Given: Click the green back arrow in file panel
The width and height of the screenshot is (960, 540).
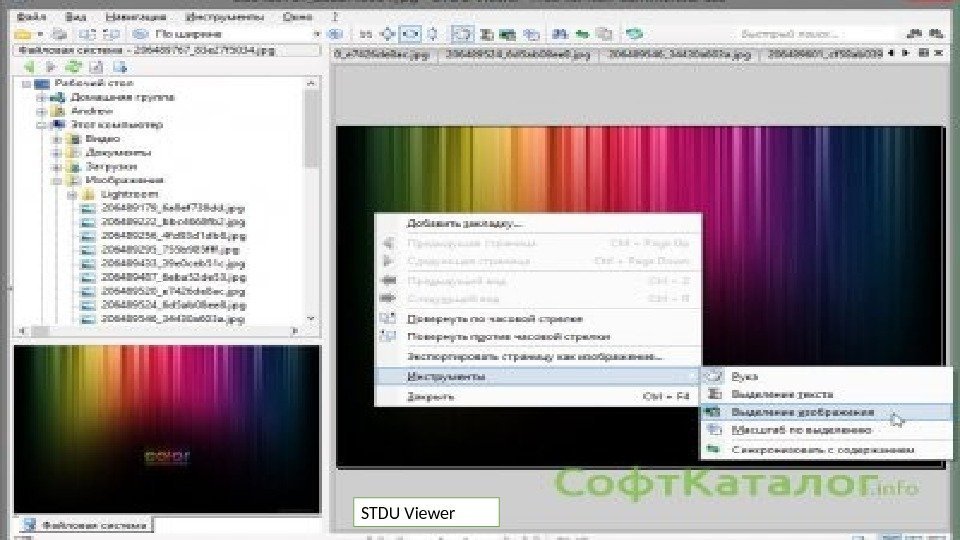Looking at the screenshot, I should [29, 67].
